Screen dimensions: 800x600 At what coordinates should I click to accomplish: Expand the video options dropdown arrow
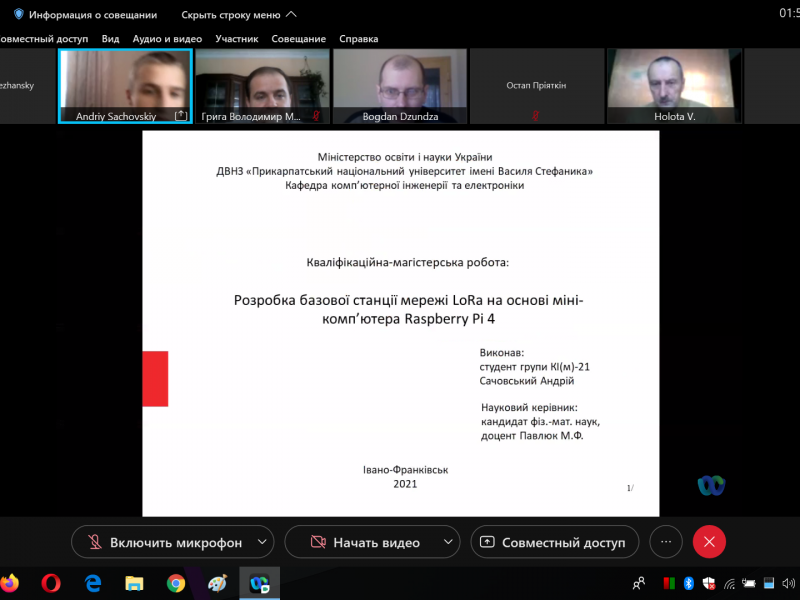(x=448, y=542)
